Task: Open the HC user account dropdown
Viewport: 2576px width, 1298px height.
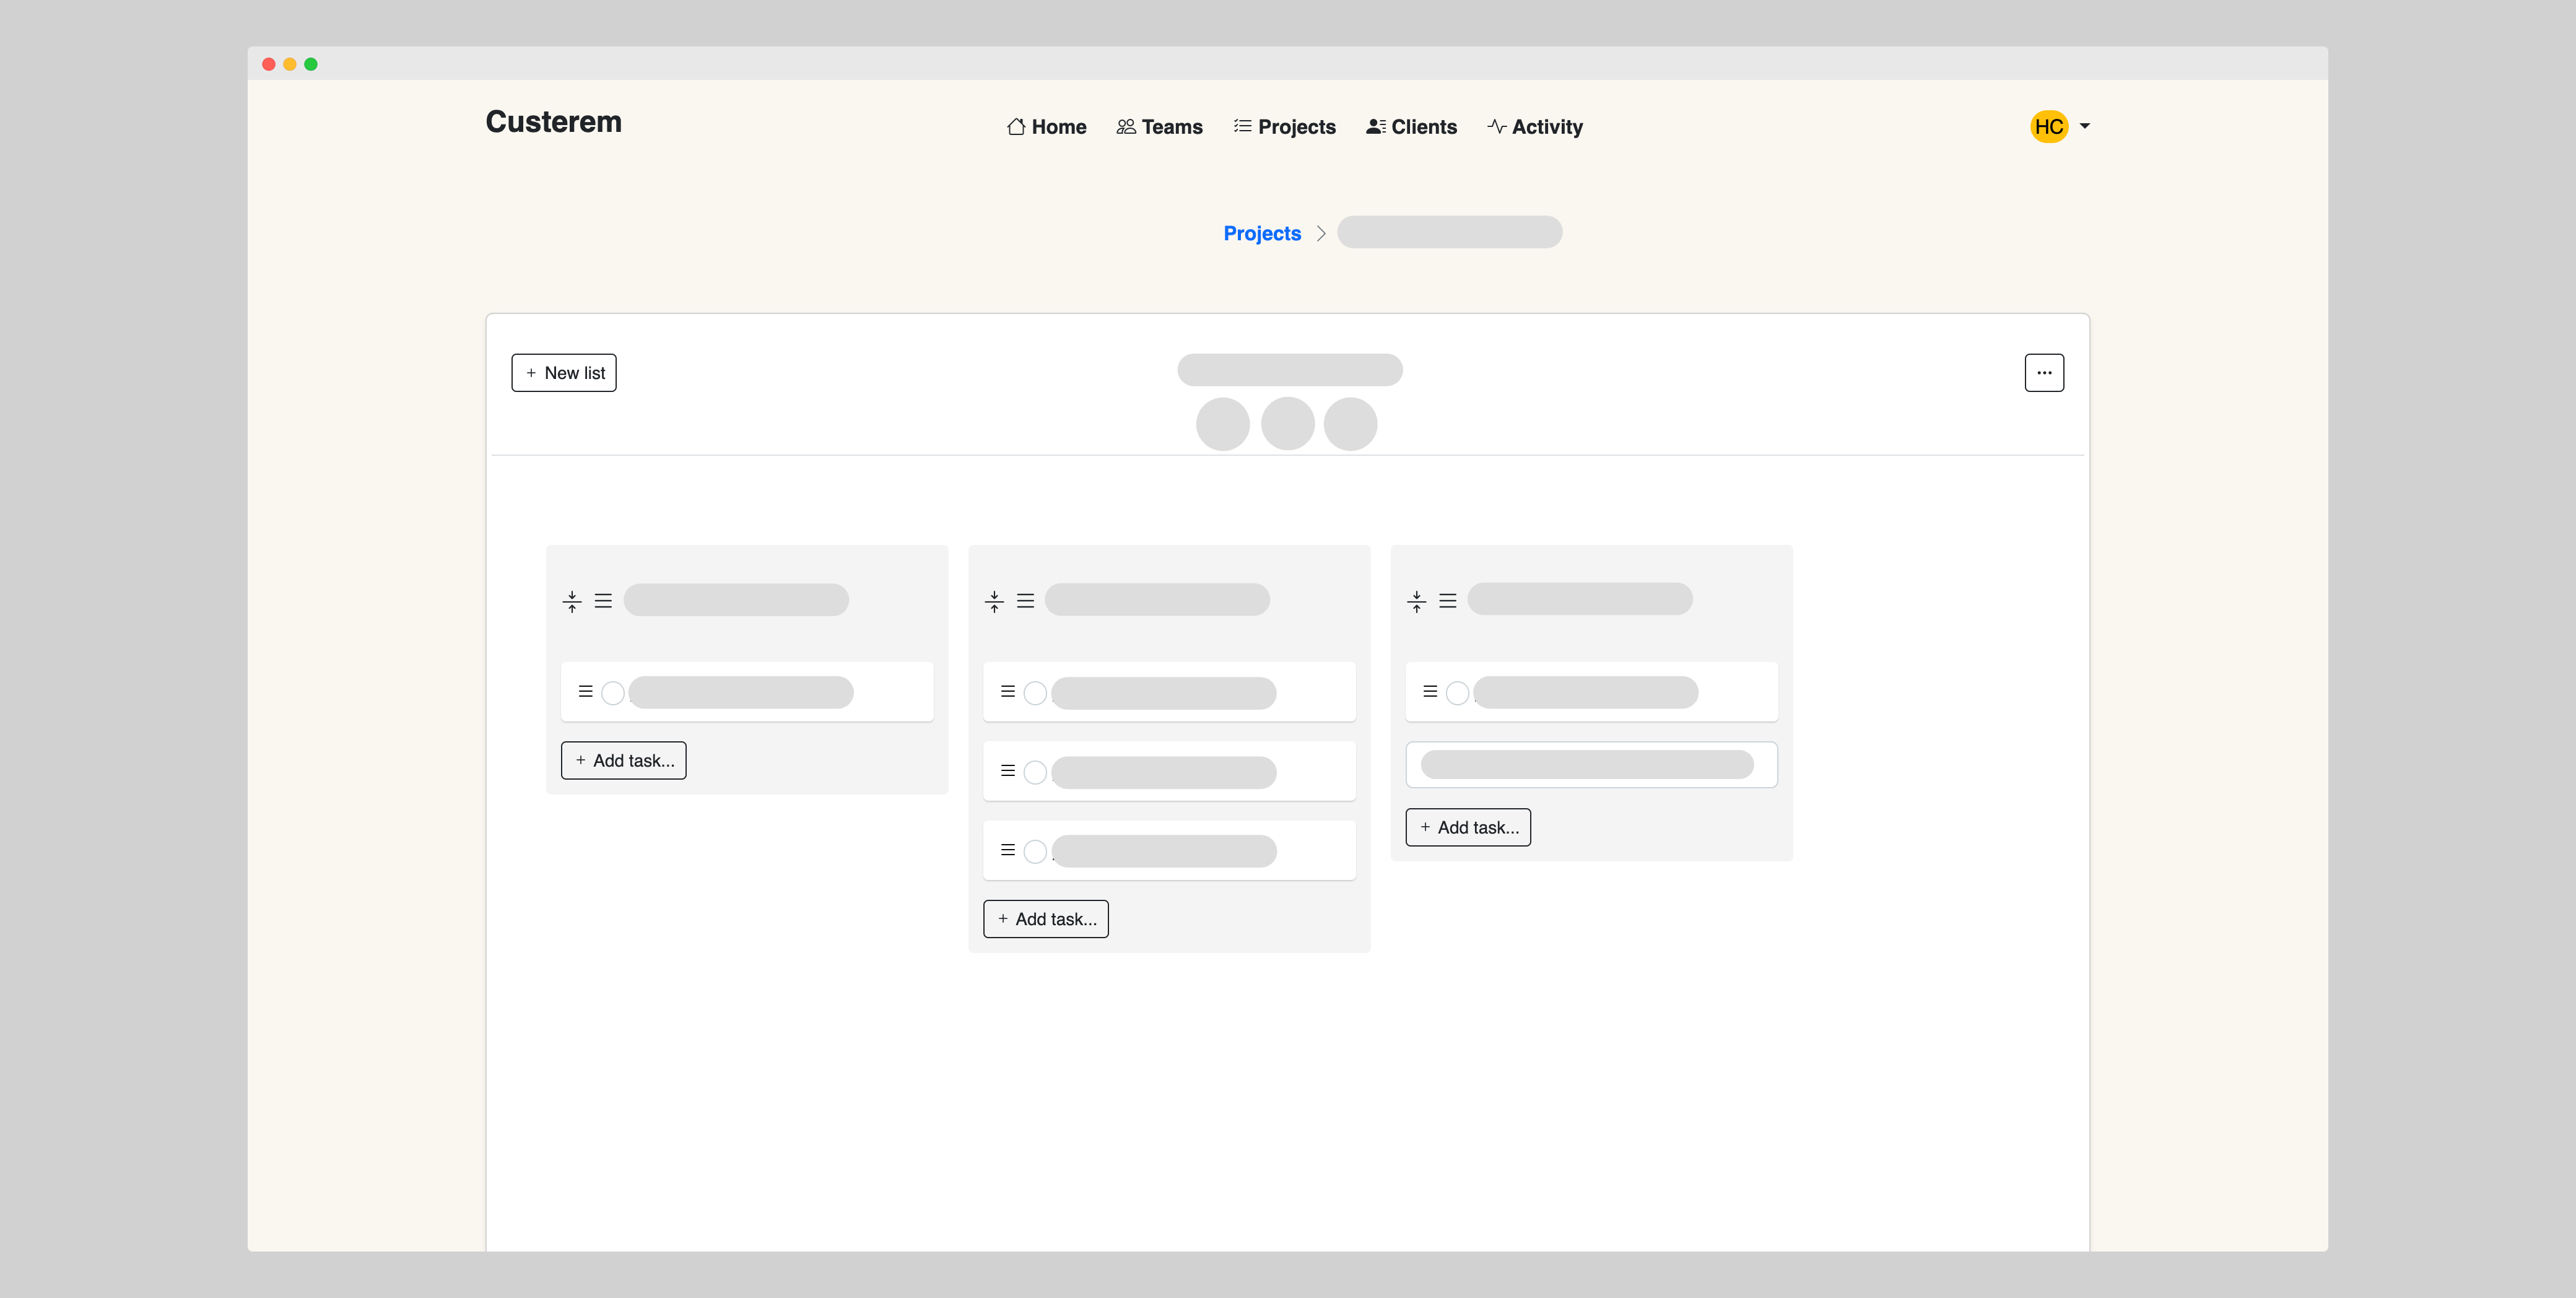Action: click(x=2085, y=126)
